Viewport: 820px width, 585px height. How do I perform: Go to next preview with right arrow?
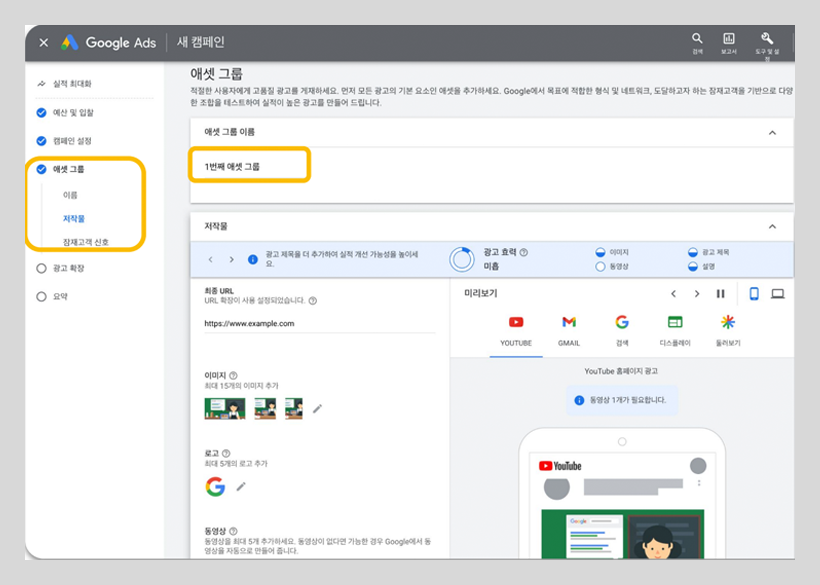tap(697, 294)
